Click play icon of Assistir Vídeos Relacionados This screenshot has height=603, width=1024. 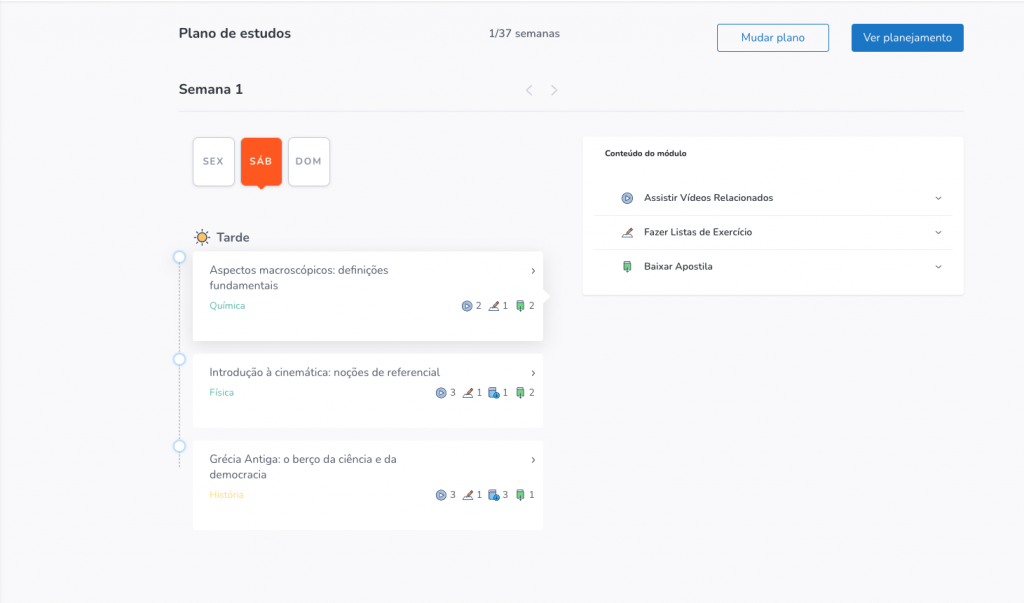(x=627, y=198)
